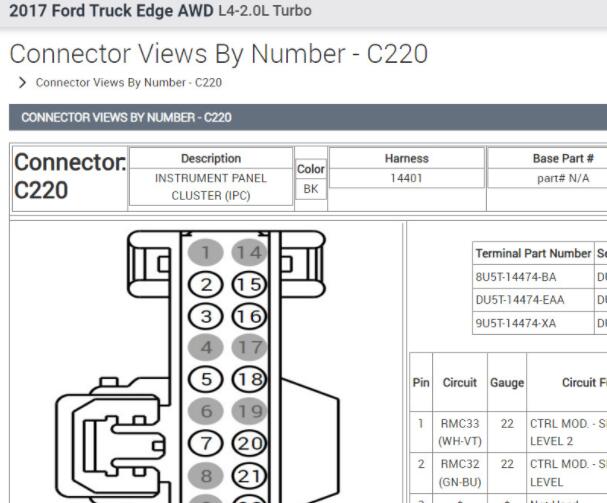Select terminal part number '9U5T-14474-XA'

(533, 323)
